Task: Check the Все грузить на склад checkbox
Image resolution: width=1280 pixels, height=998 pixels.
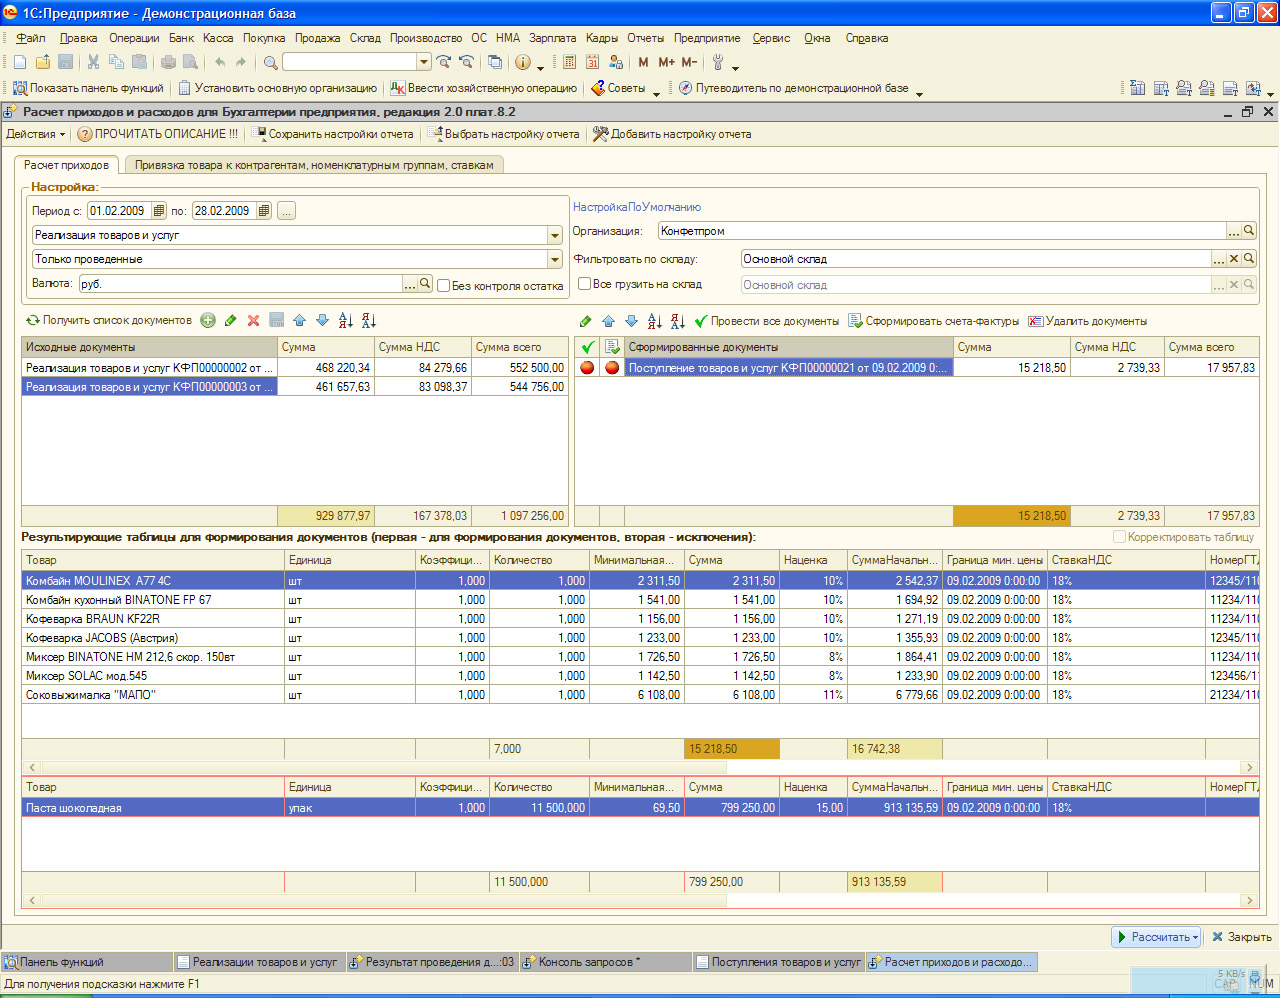Action: tap(585, 284)
